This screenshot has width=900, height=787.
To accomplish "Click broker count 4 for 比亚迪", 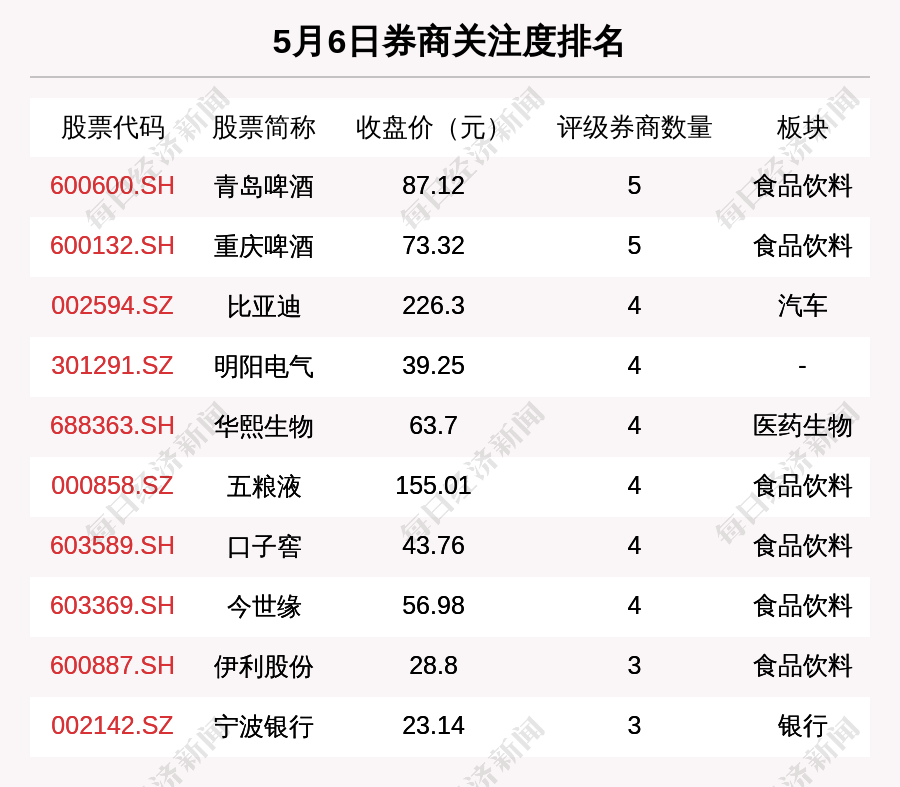I will [634, 305].
